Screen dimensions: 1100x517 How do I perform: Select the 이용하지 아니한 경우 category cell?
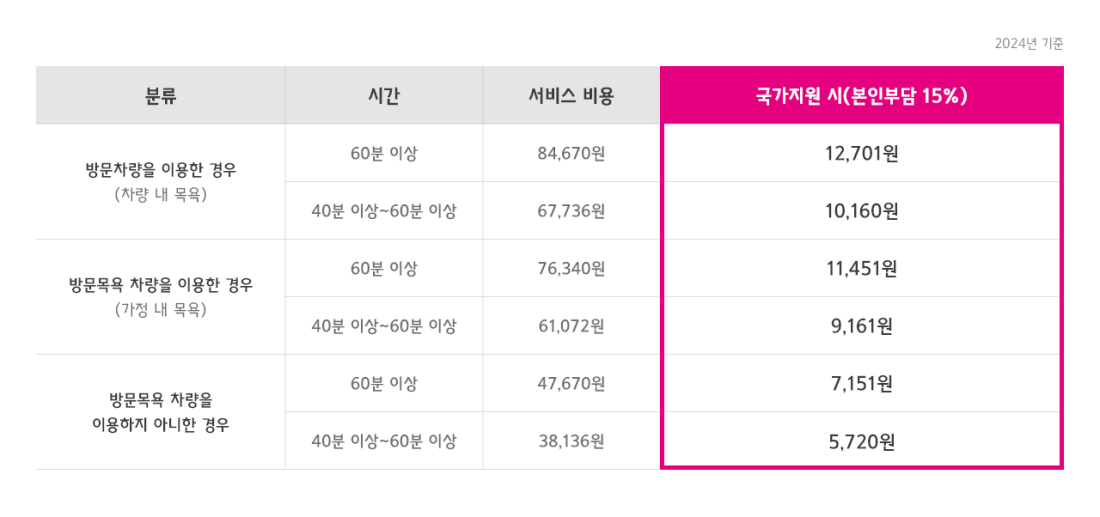(161, 412)
